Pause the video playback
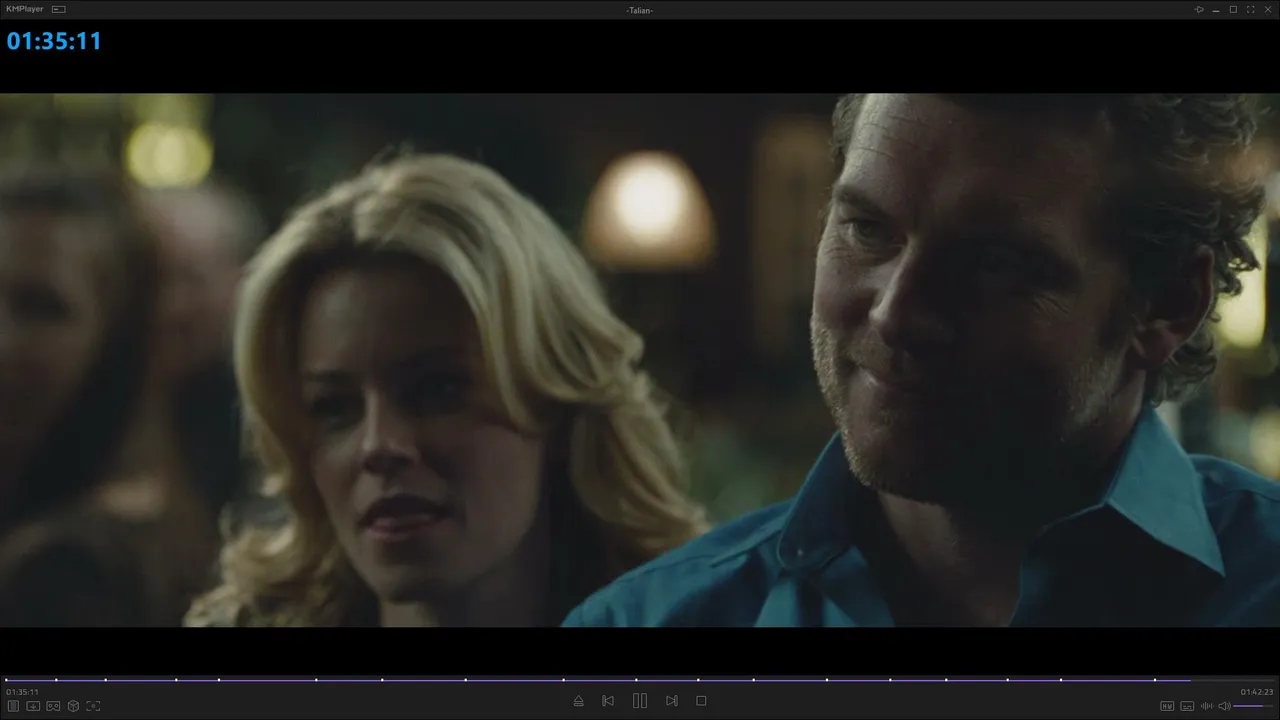The width and height of the screenshot is (1280, 720). 640,701
